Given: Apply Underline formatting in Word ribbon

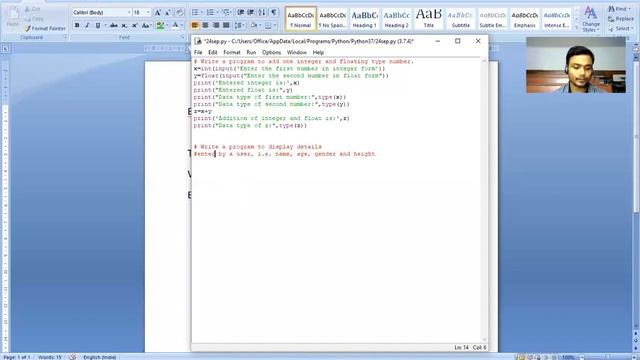Looking at the screenshot, I should (98, 25).
